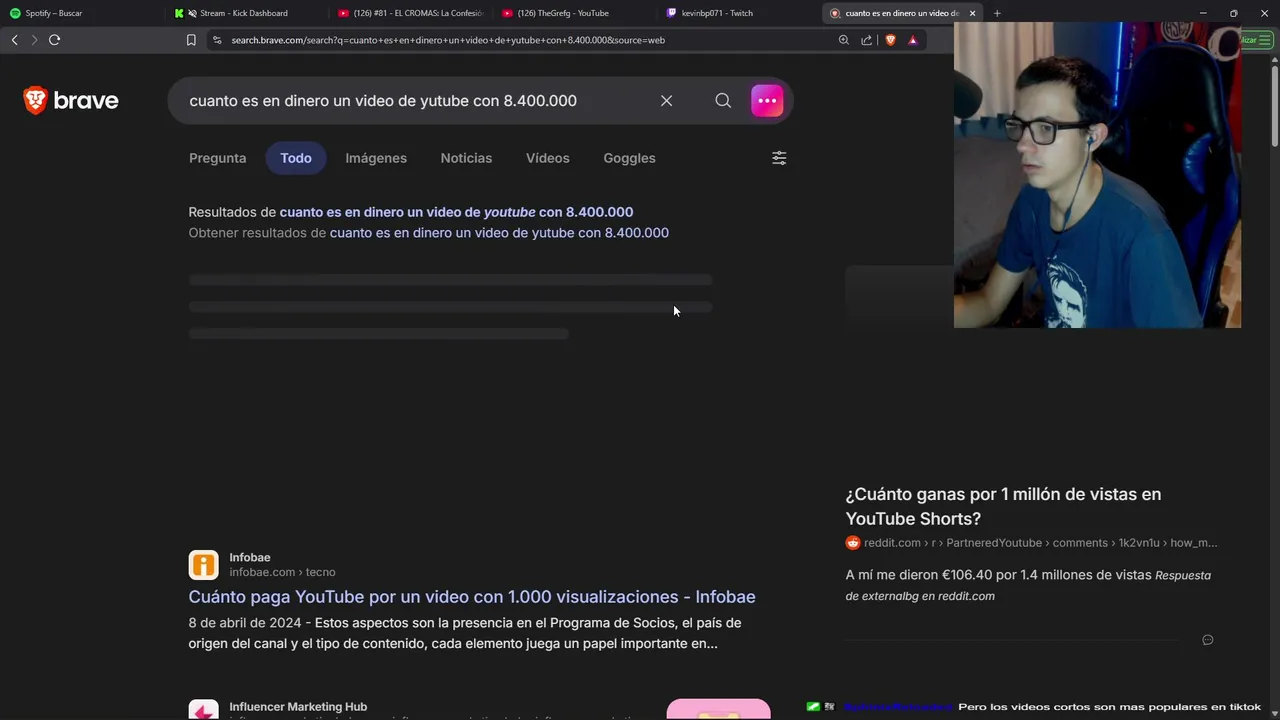Click the feedback comment icon below Reddit answer
Screen dimensions: 1280x720
coord(1207,640)
